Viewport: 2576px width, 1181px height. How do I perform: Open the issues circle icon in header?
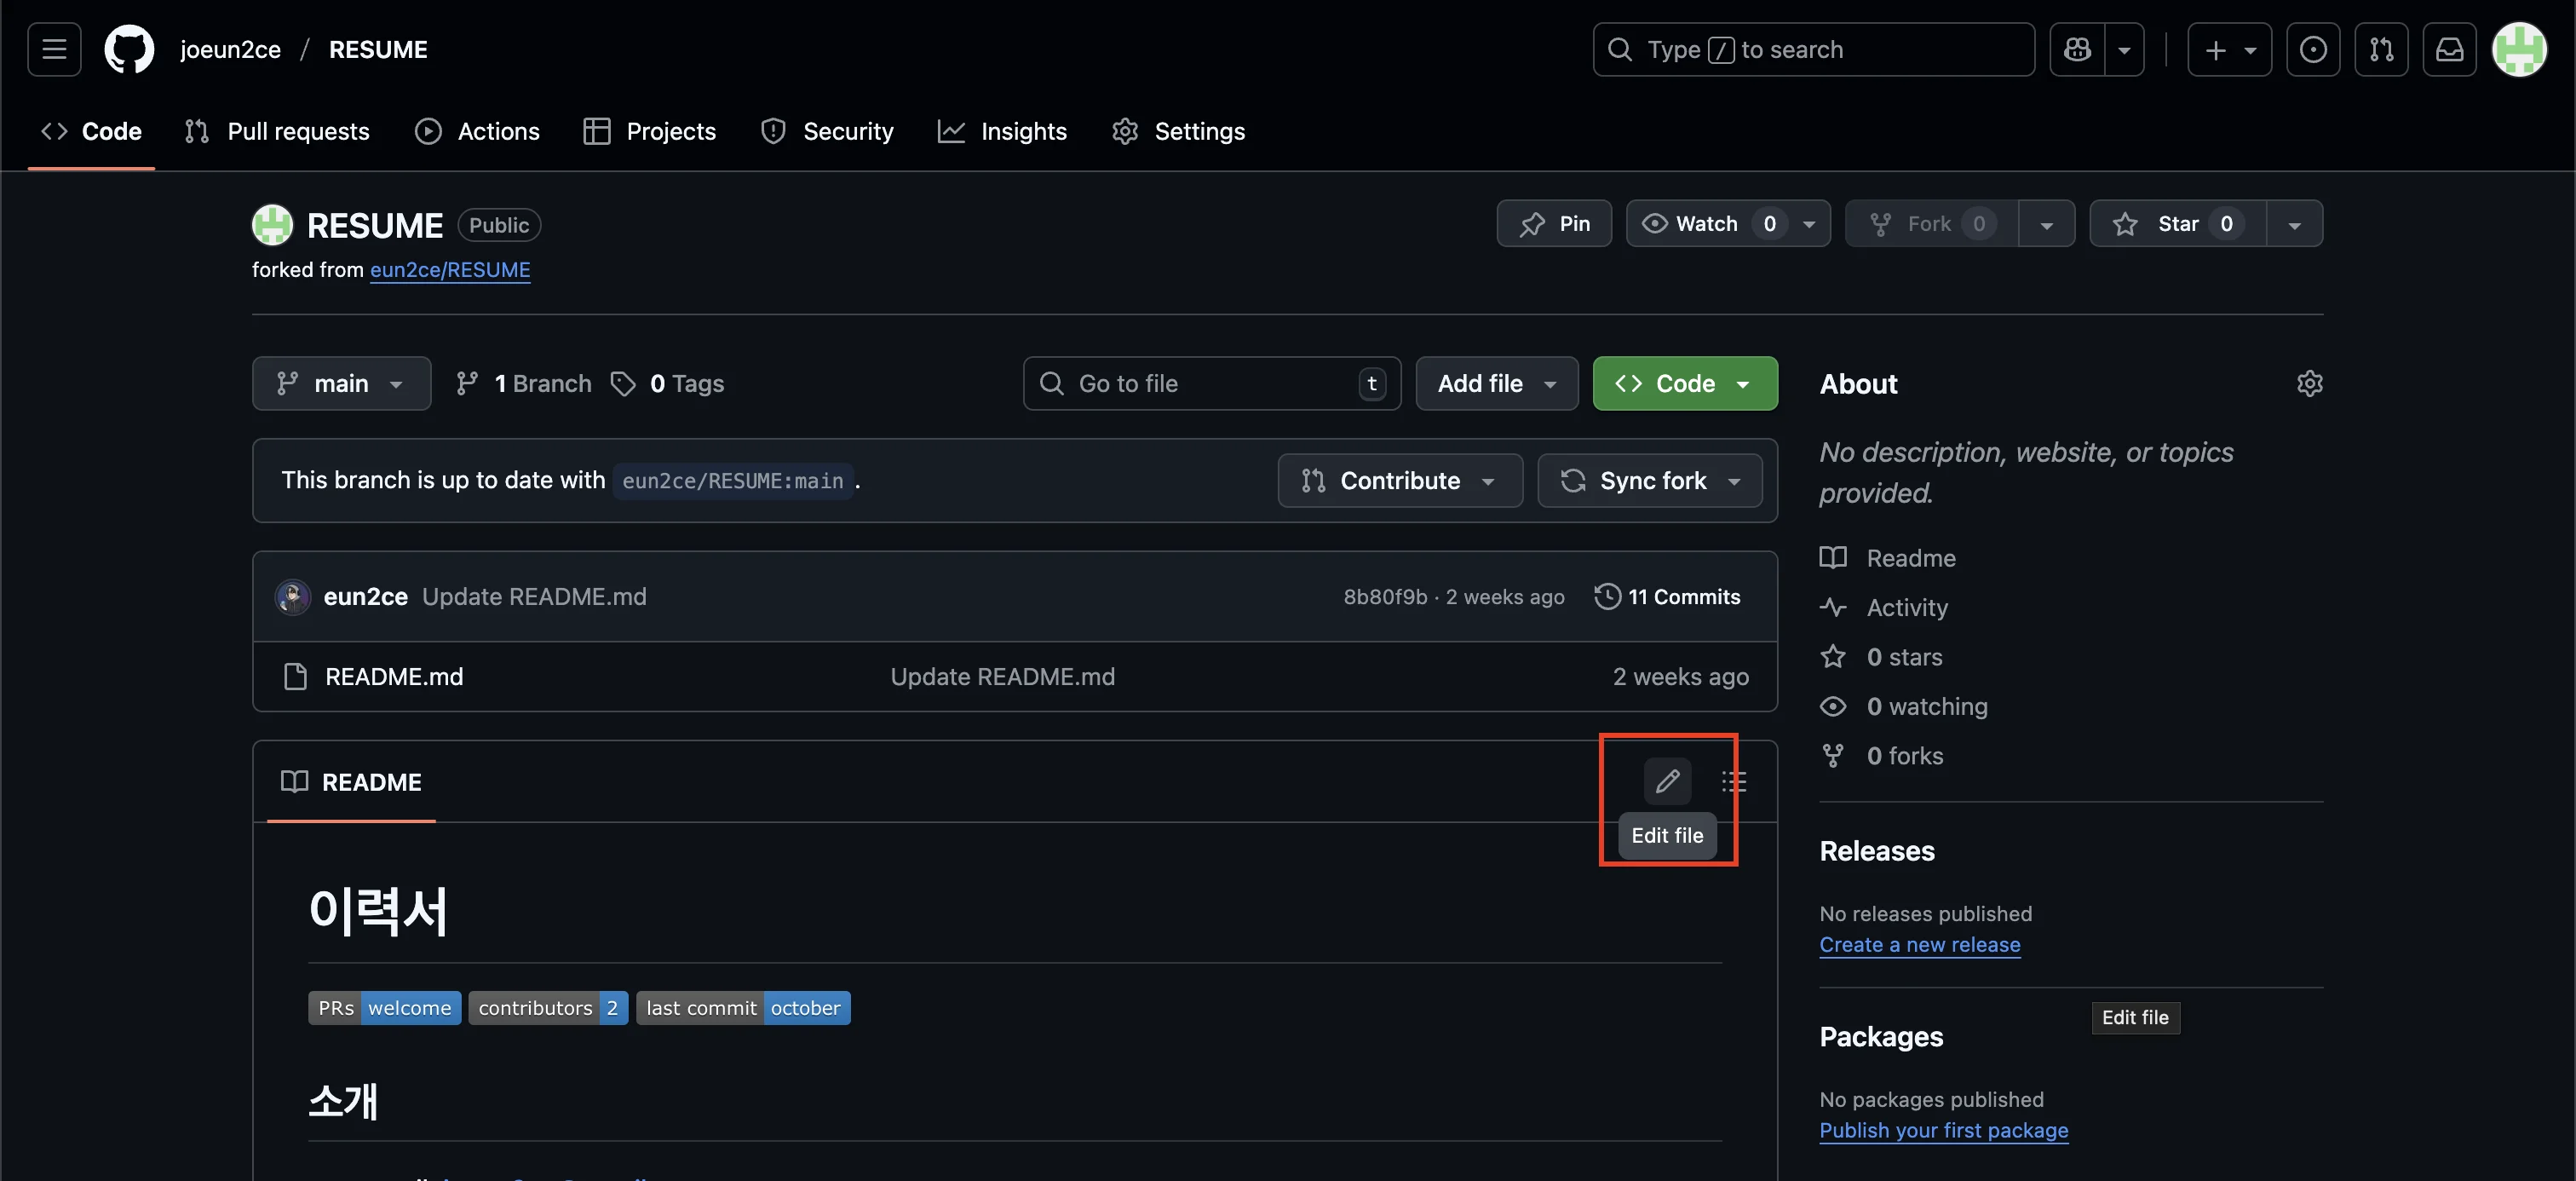2312,49
